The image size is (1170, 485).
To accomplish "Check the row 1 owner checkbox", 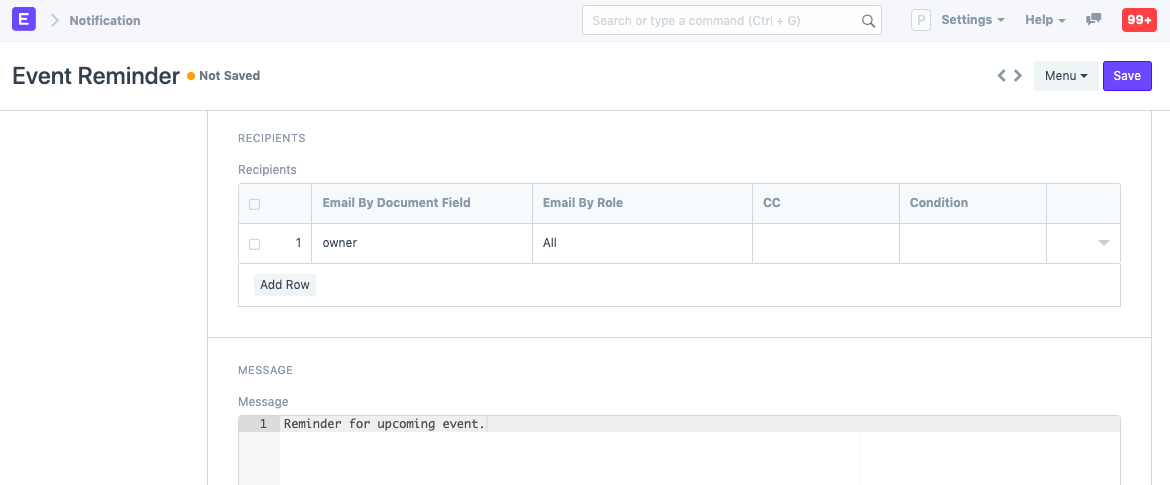I will click(x=254, y=244).
